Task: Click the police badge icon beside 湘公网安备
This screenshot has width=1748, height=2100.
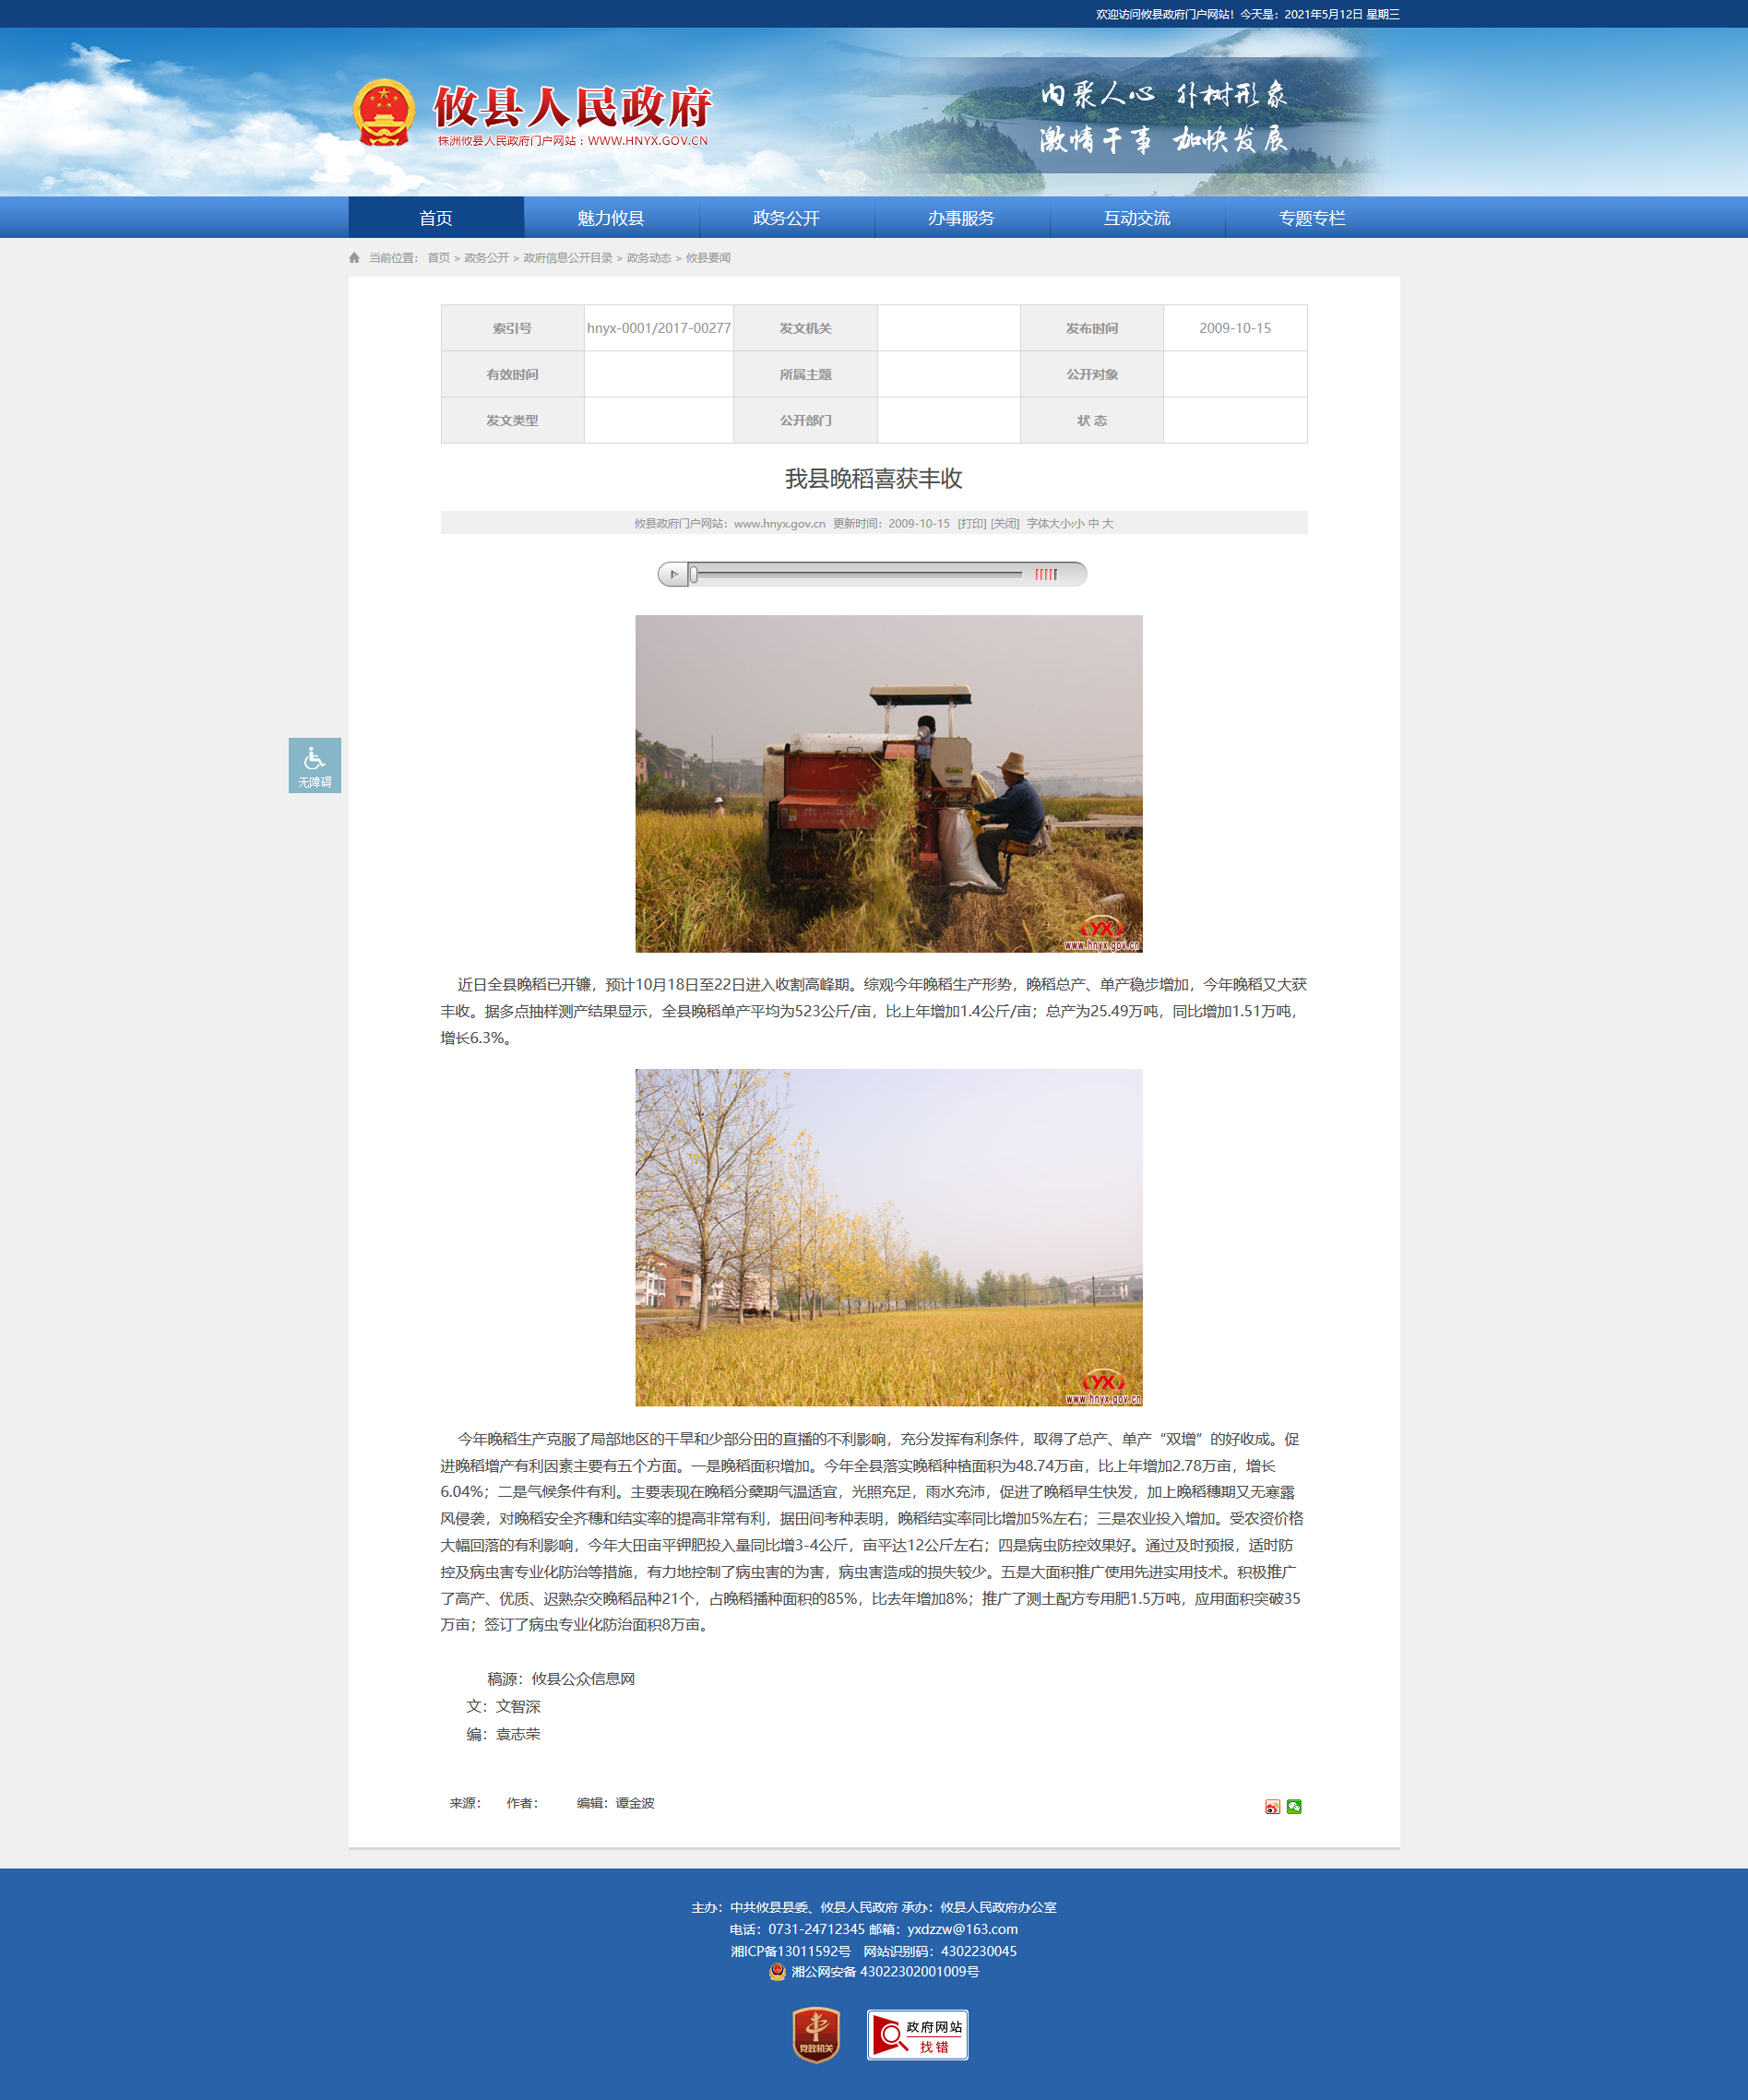Action: click(777, 1972)
